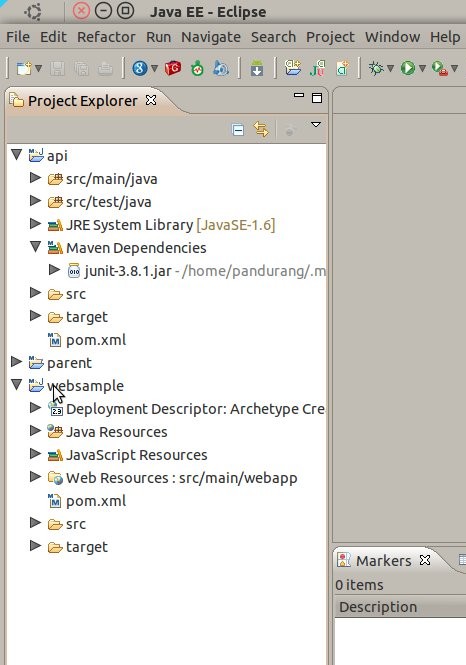Open the Navigate menu

tap(211, 37)
